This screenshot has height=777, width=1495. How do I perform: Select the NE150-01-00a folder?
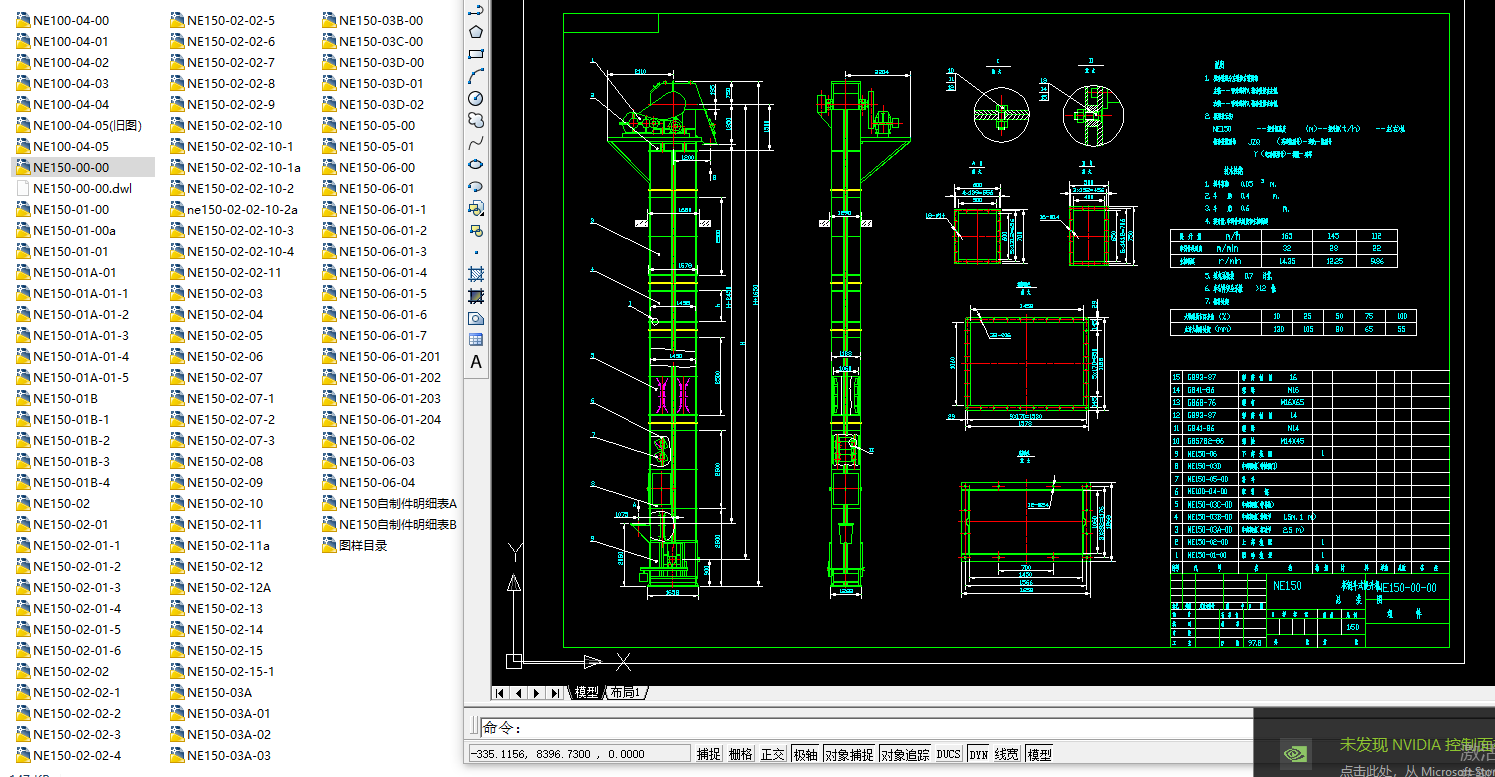66,230
